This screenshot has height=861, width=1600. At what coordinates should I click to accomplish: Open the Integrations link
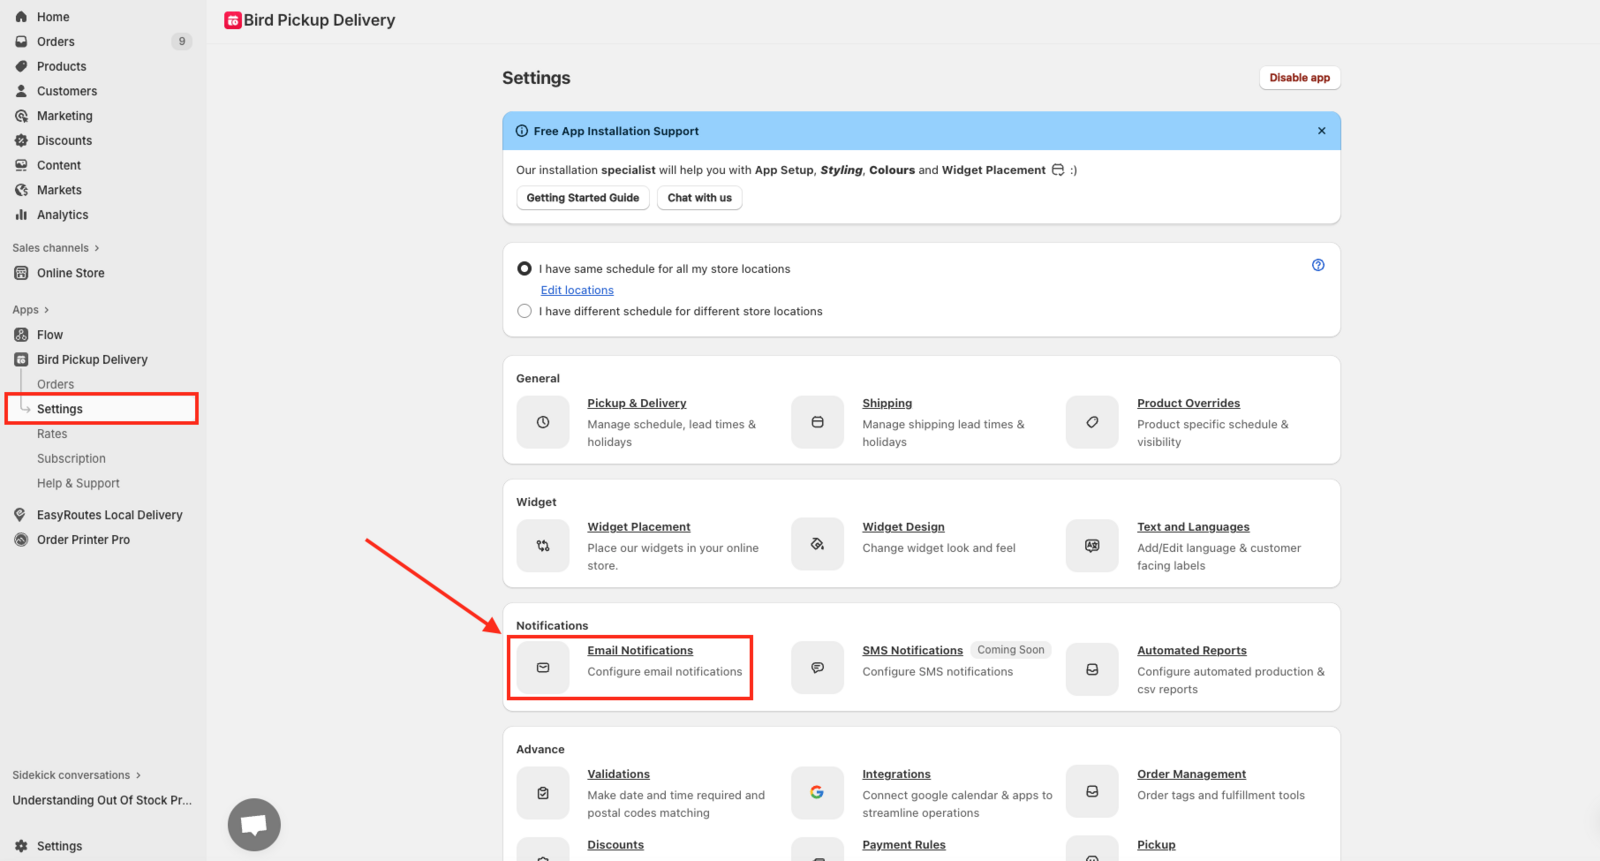[896, 774]
